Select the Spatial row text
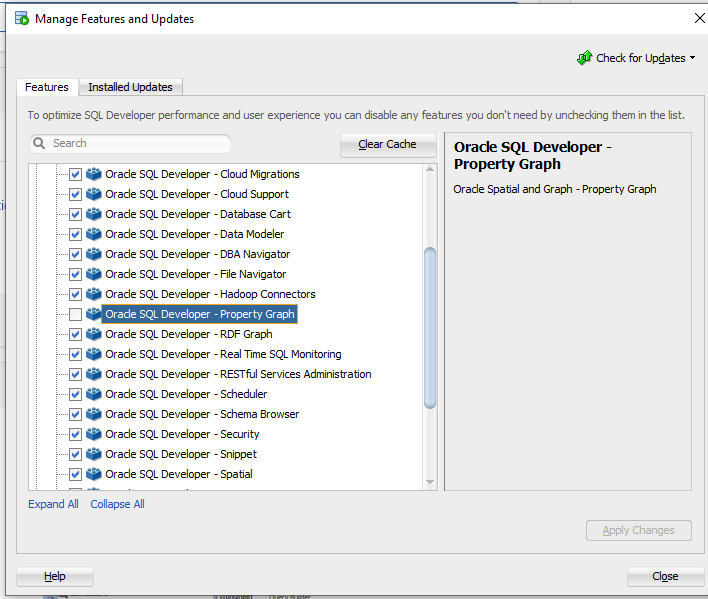 [x=179, y=474]
